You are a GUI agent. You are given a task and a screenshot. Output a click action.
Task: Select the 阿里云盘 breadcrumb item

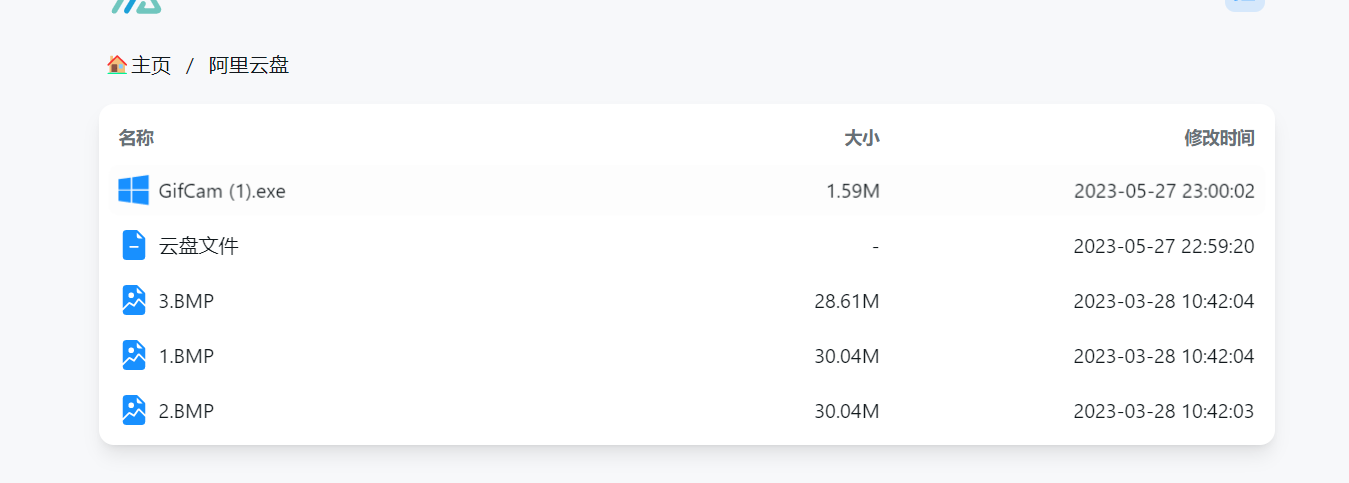pos(249,66)
